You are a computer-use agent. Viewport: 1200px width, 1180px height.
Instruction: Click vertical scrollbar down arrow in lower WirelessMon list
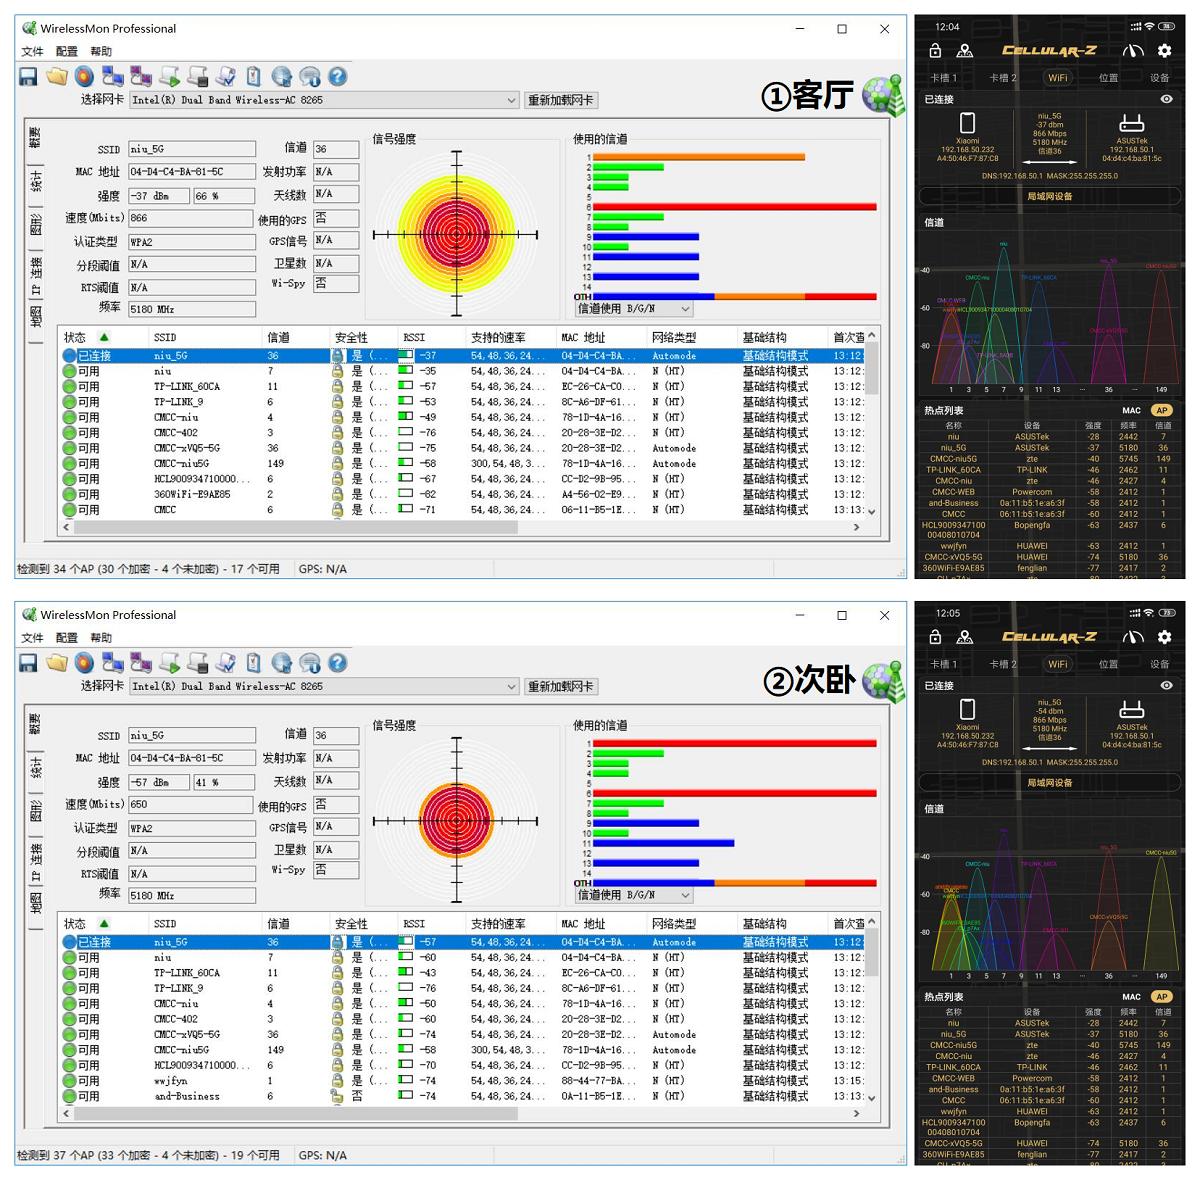[x=871, y=1097]
